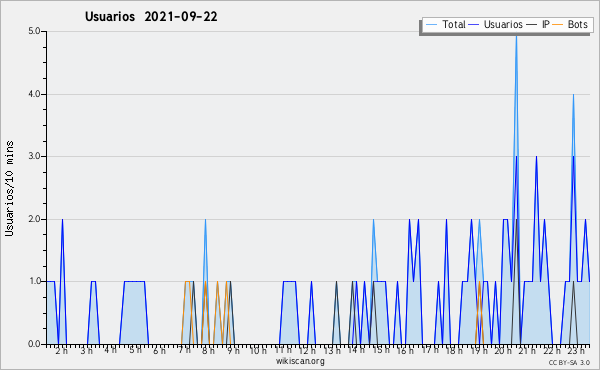Click the Usuarios legend entry

click(496, 24)
